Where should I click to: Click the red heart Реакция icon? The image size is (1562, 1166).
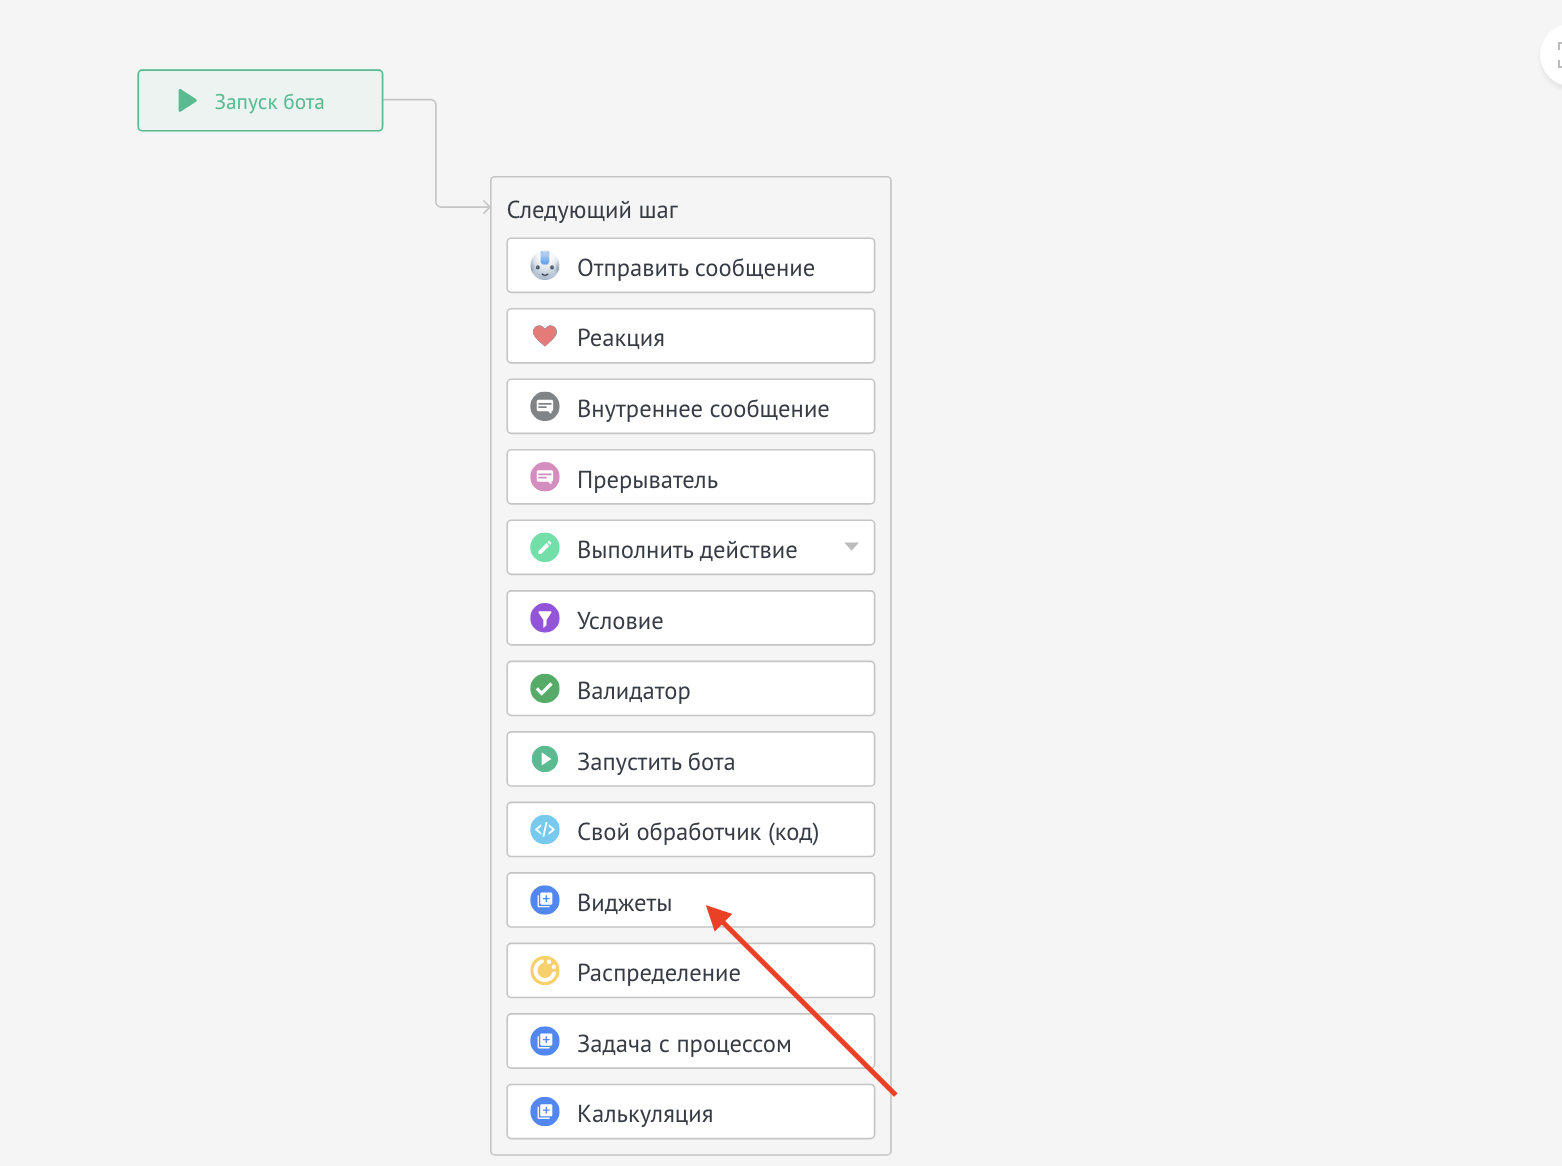545,336
